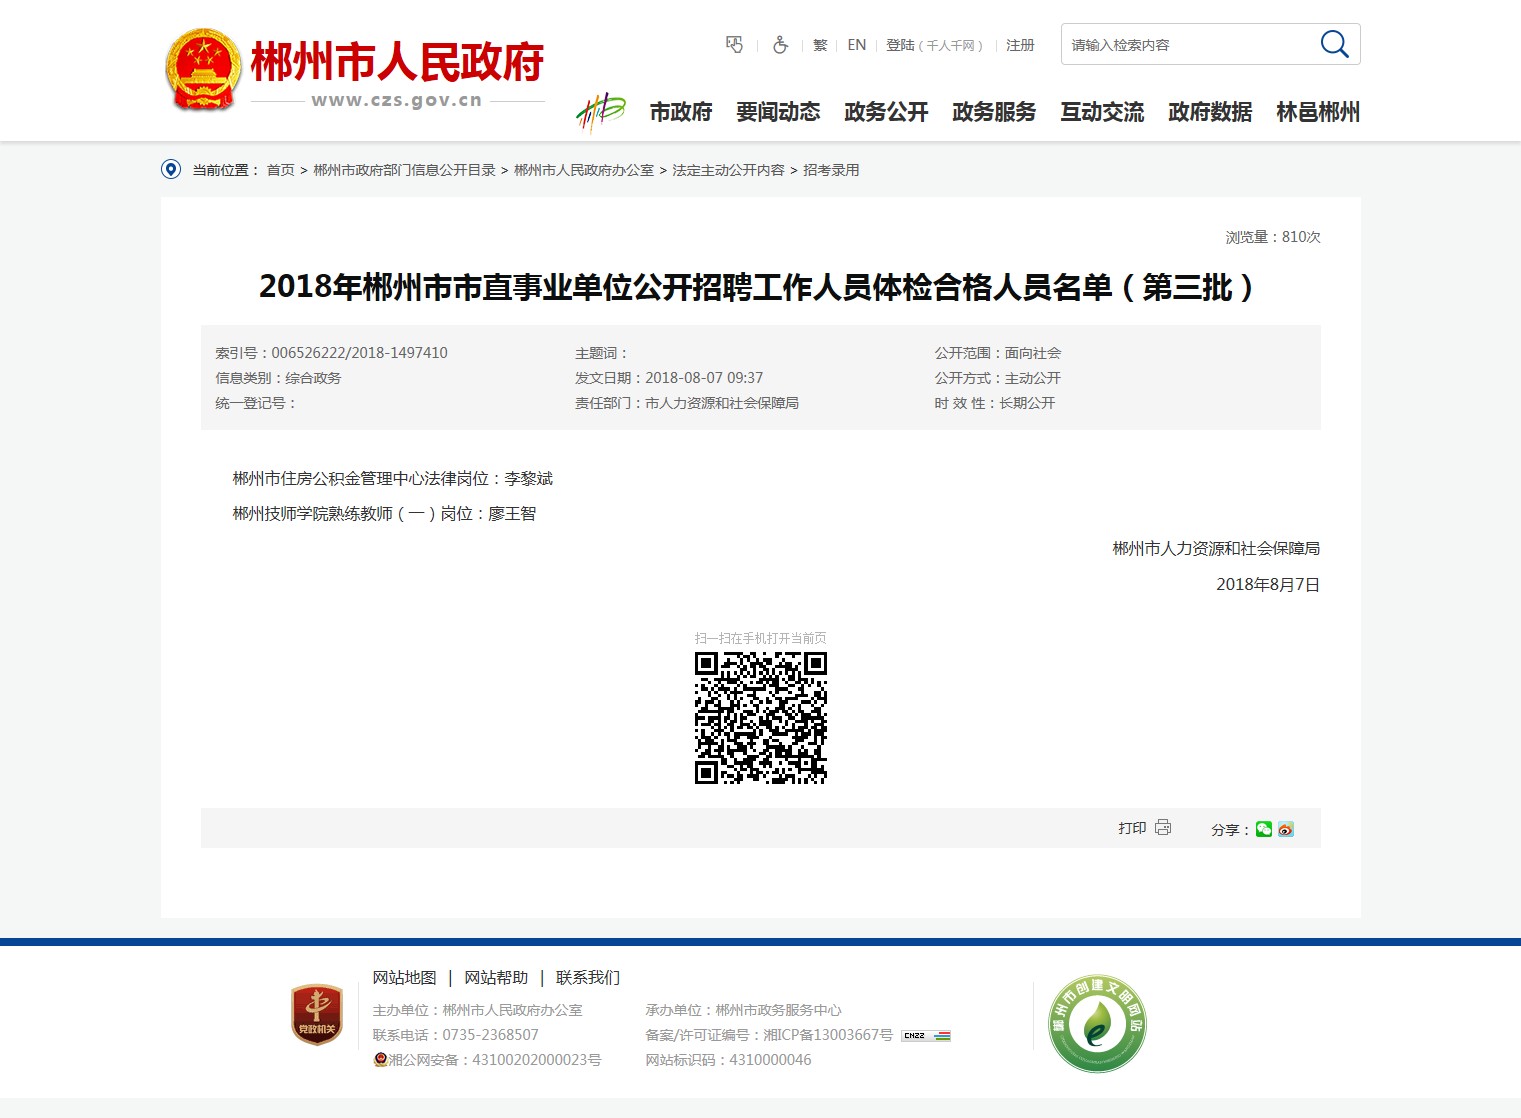Click the QR code image

coord(760,717)
